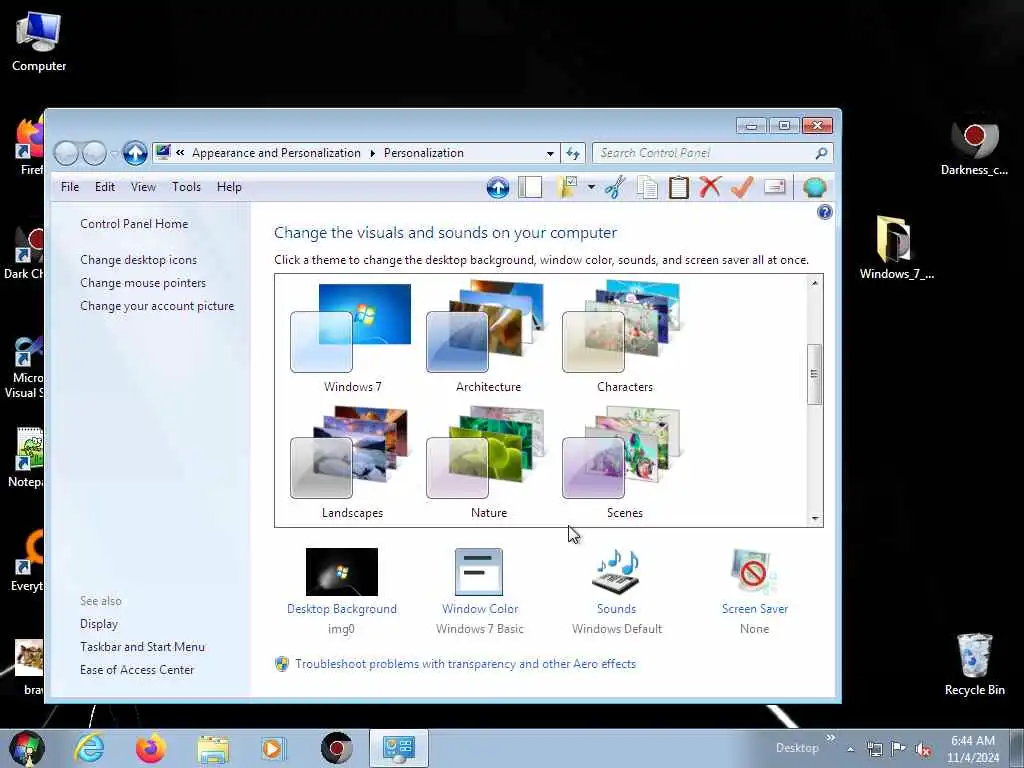The height and width of the screenshot is (768, 1024).
Task: Open Recycle Bin desktop icon
Action: click(974, 664)
